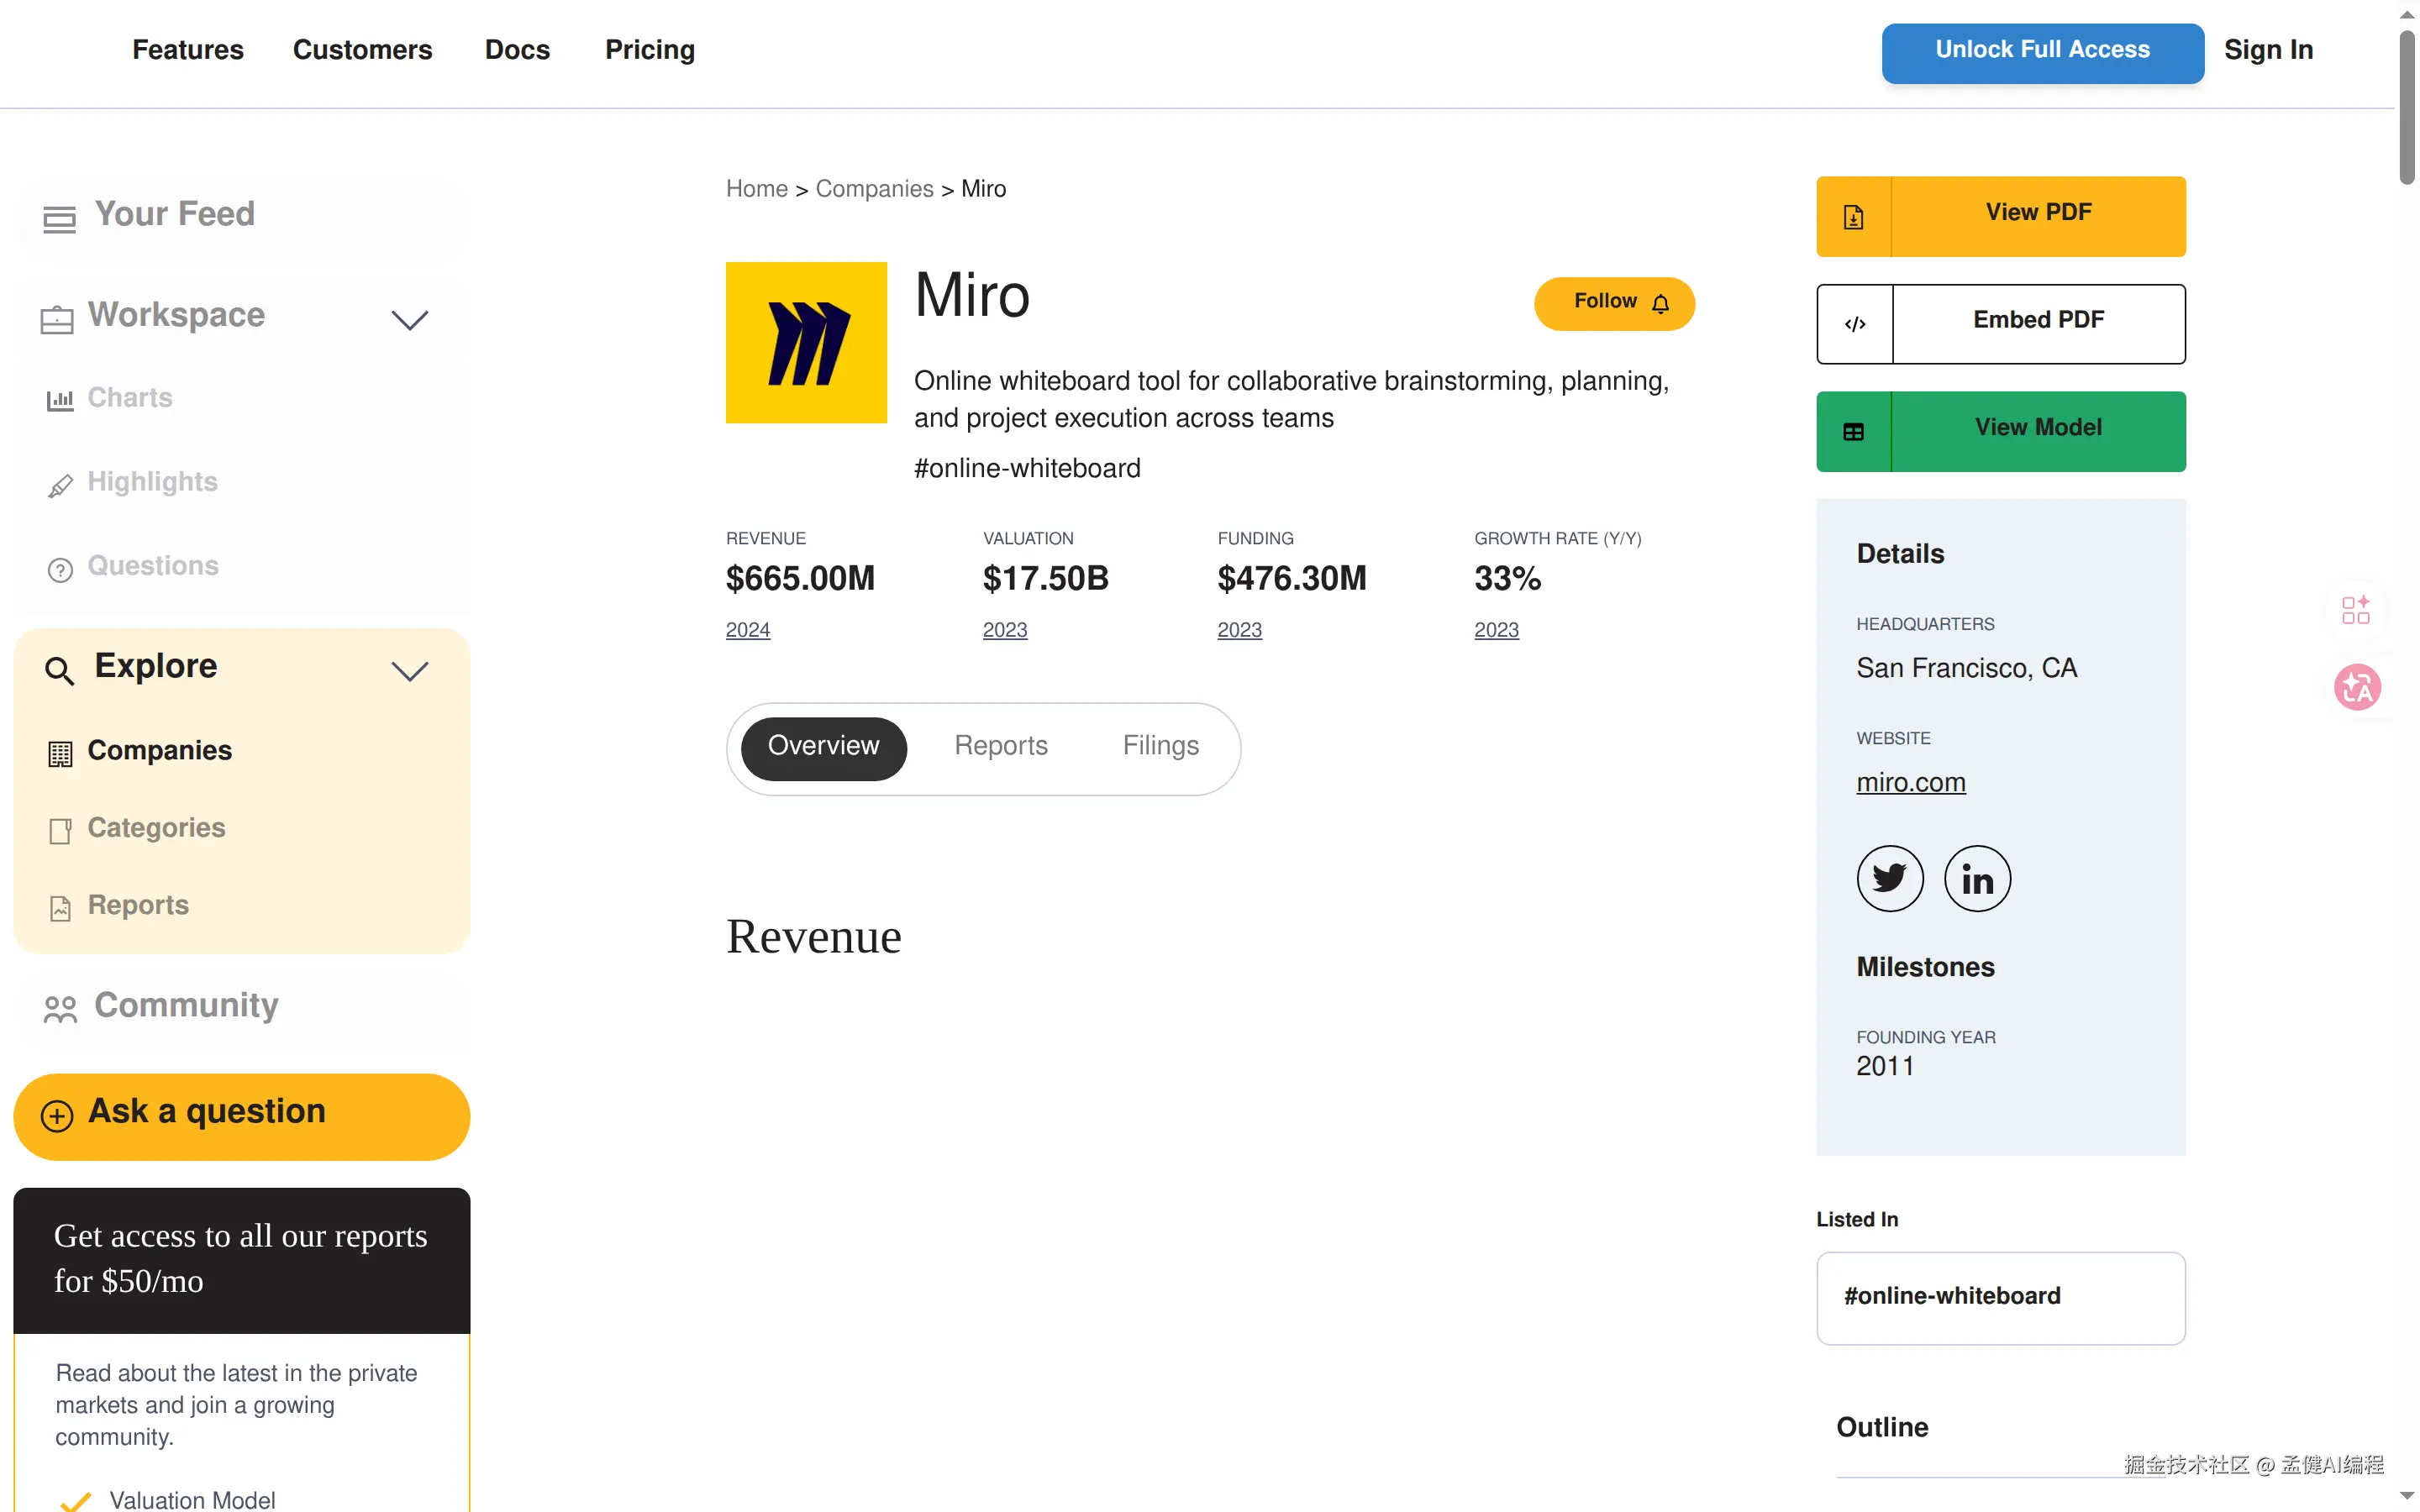2420x1512 pixels.
Task: Select Categories label in sidebar
Action: [x=156, y=828]
